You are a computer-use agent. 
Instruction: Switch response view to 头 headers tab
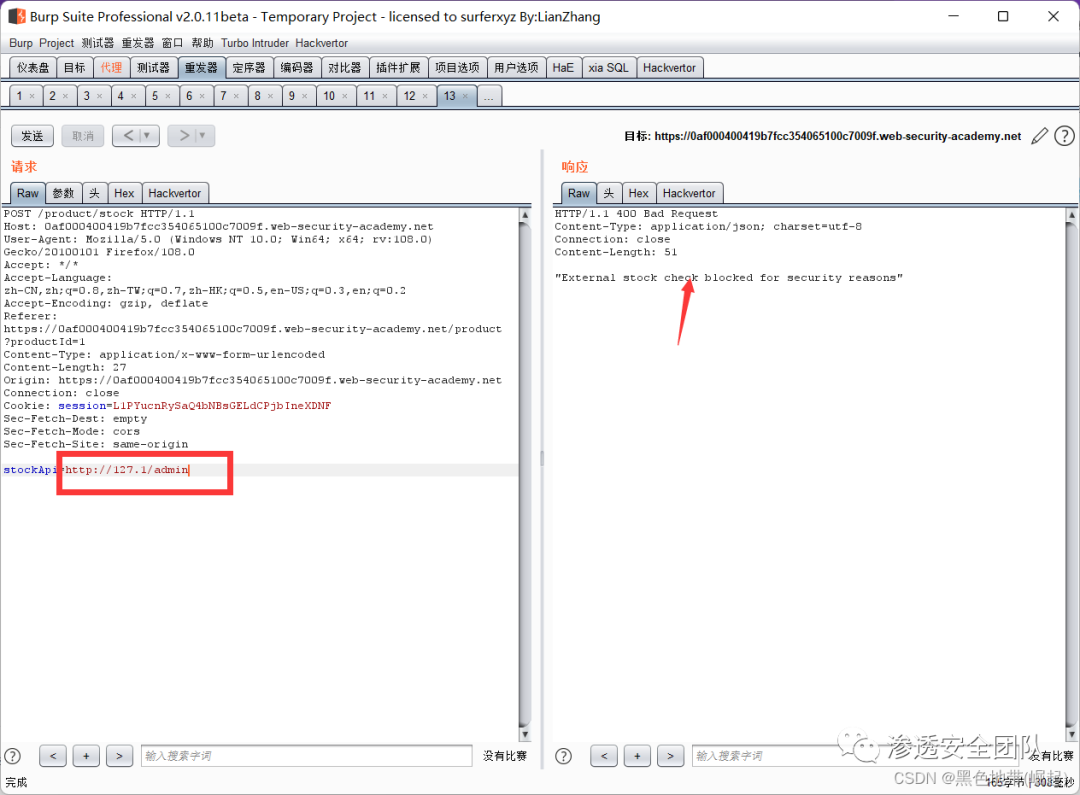pyautogui.click(x=609, y=193)
